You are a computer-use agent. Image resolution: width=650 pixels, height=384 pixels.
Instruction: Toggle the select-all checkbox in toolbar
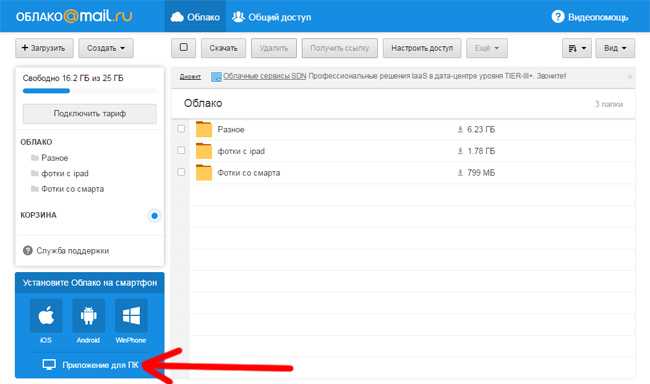point(184,48)
